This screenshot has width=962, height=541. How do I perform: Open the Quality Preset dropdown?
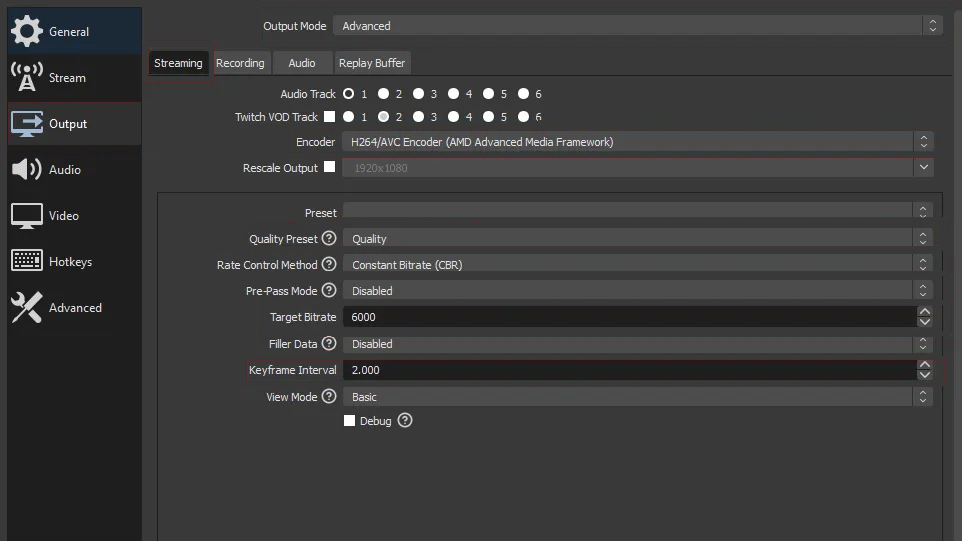(637, 238)
